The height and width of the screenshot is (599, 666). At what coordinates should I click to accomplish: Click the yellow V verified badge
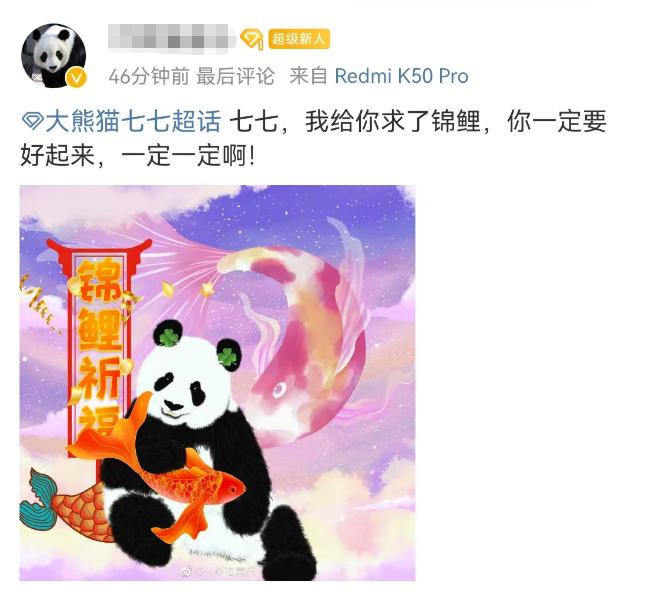76,78
